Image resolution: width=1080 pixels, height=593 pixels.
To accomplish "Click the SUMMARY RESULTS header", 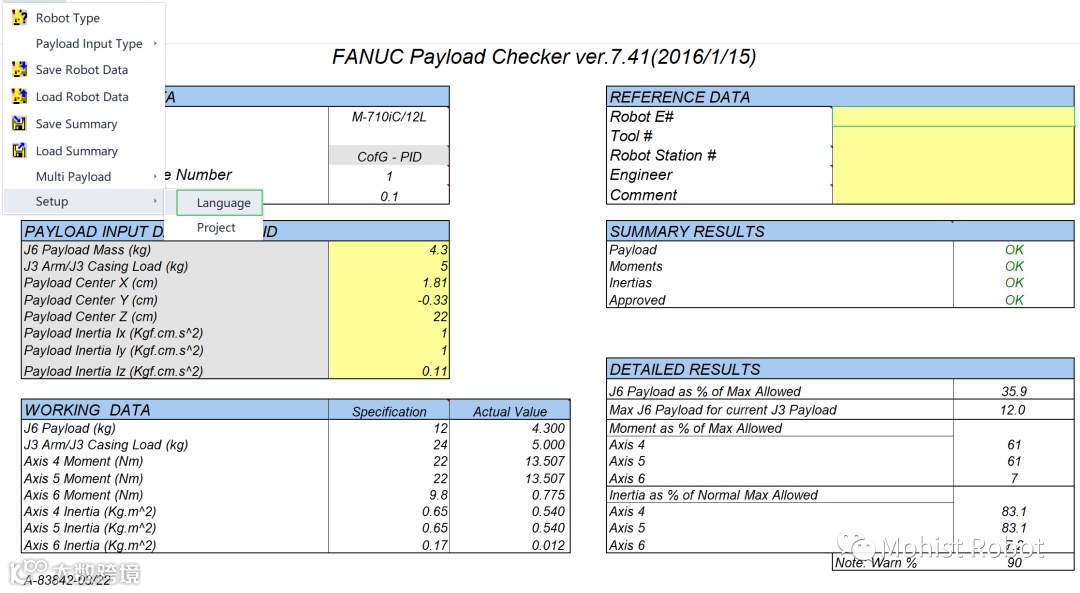I will click(x=840, y=231).
